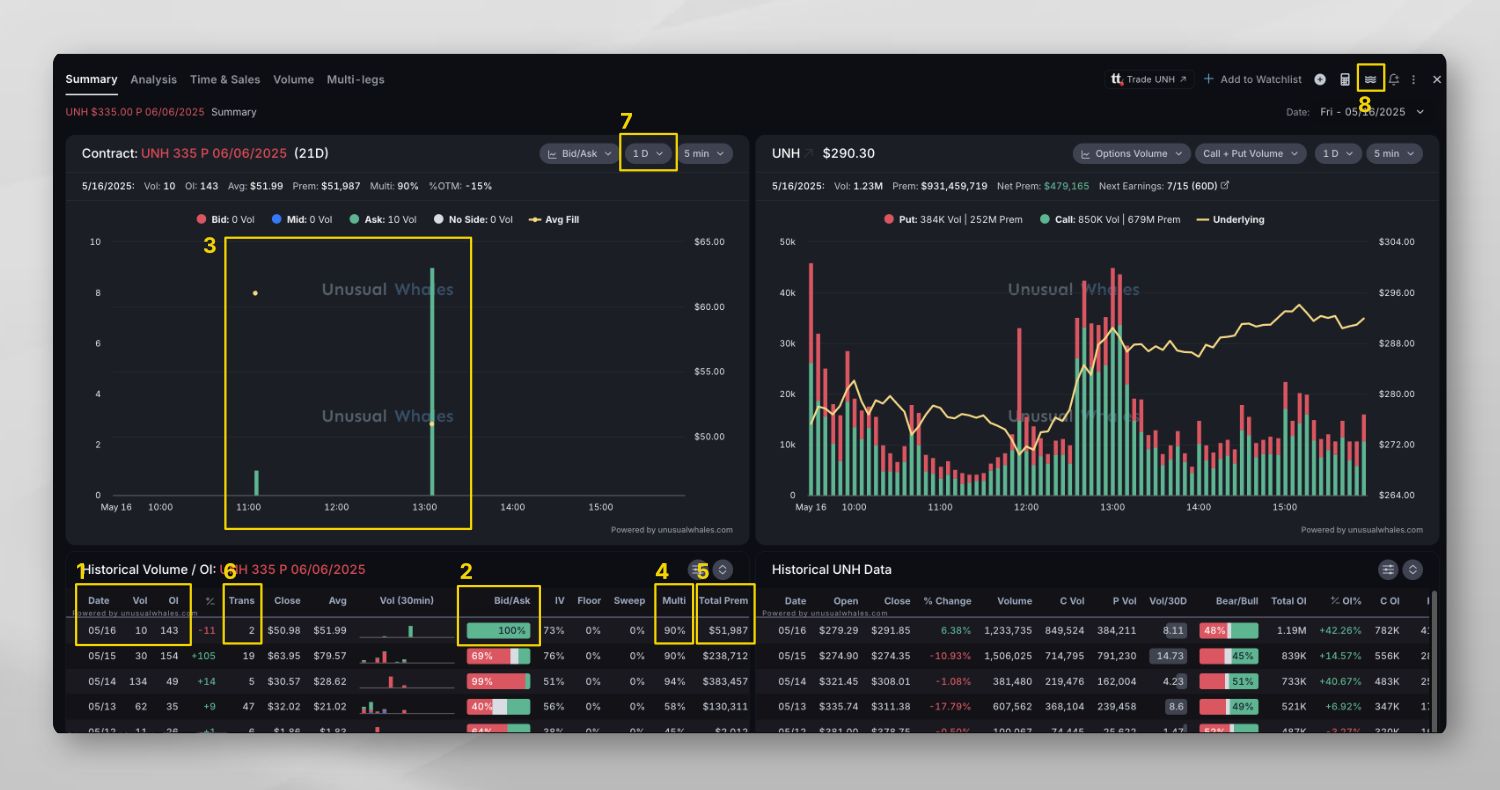Viewport: 1500px width, 790px height.
Task: Click the expand arrows icon in the Historical Volume / OI panel
Action: click(x=722, y=569)
